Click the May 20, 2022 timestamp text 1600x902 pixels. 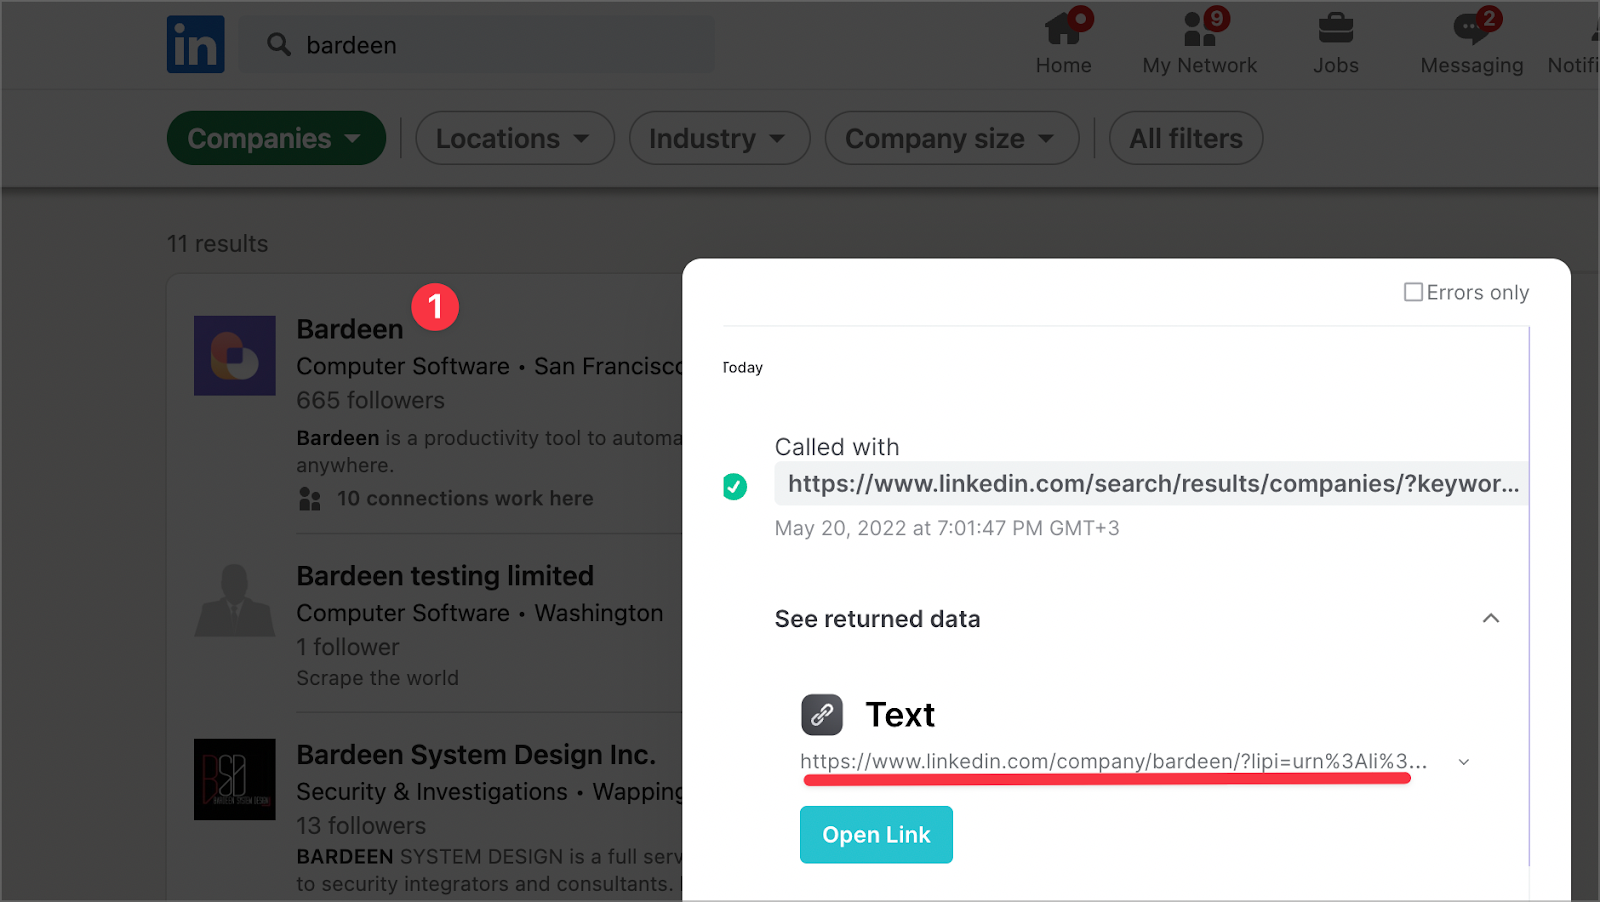tap(947, 528)
